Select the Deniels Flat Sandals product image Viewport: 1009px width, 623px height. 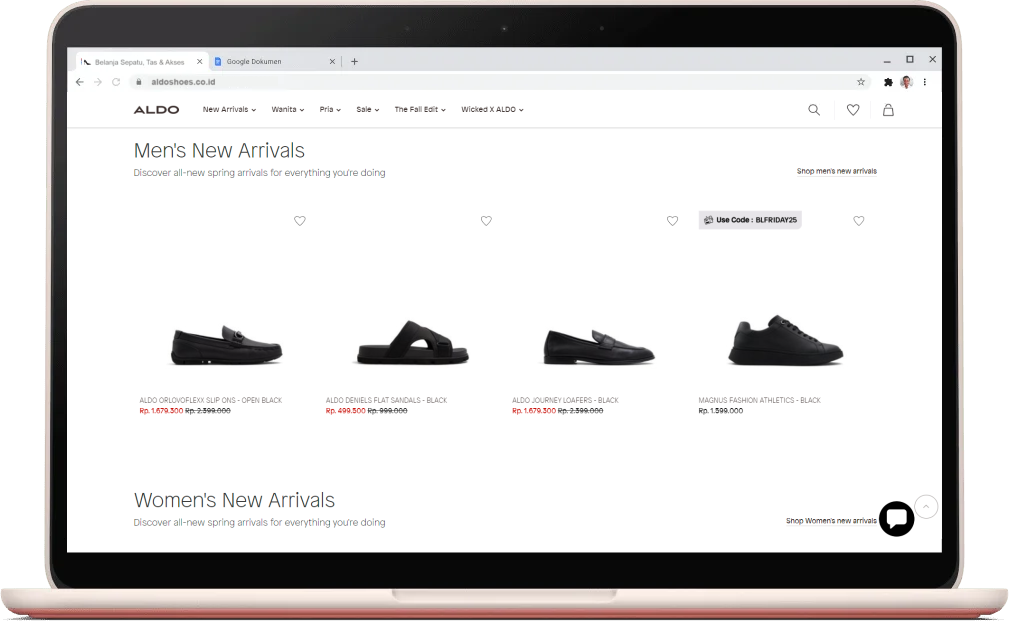[413, 343]
